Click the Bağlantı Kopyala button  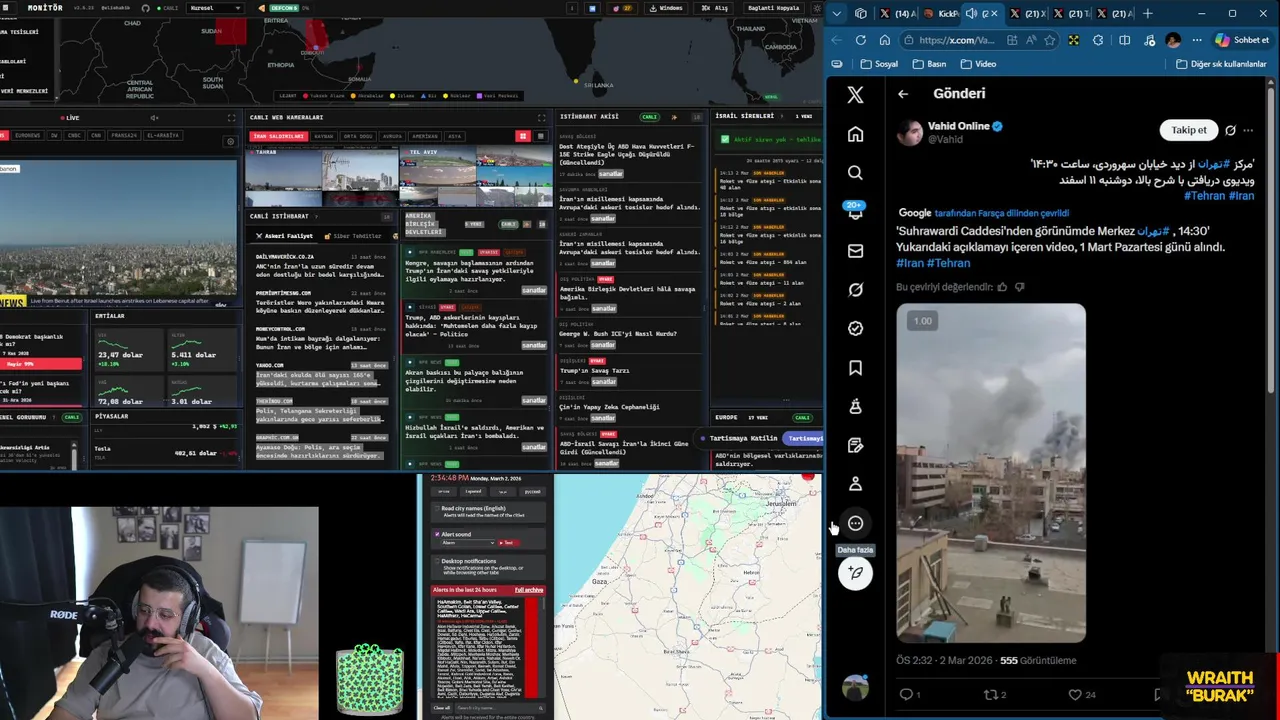point(774,8)
